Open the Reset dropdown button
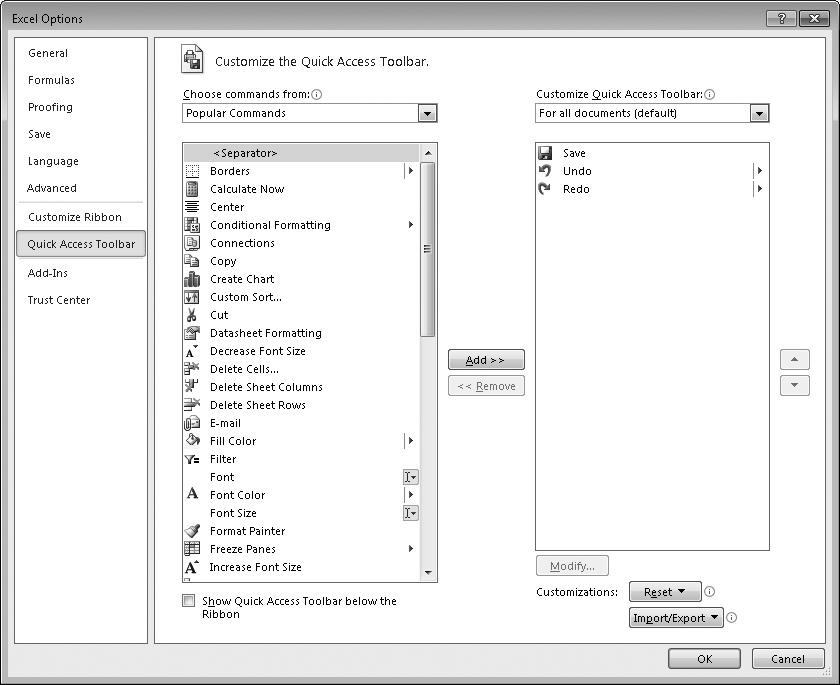Image resolution: width=840 pixels, height=685 pixels. click(665, 592)
